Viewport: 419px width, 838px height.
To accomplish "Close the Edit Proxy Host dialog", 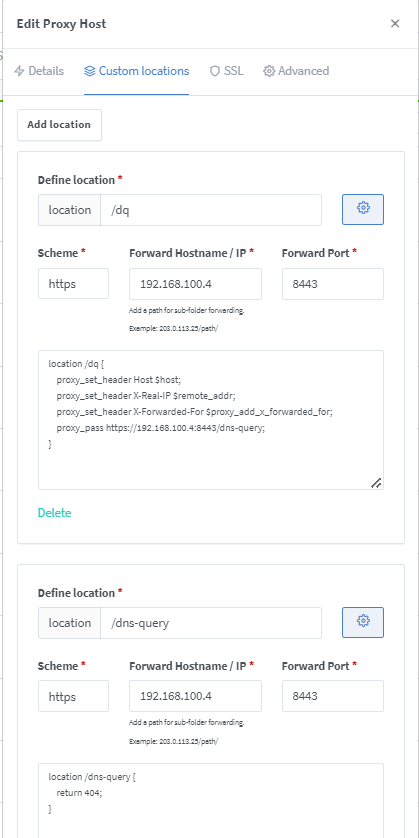I will [395, 24].
